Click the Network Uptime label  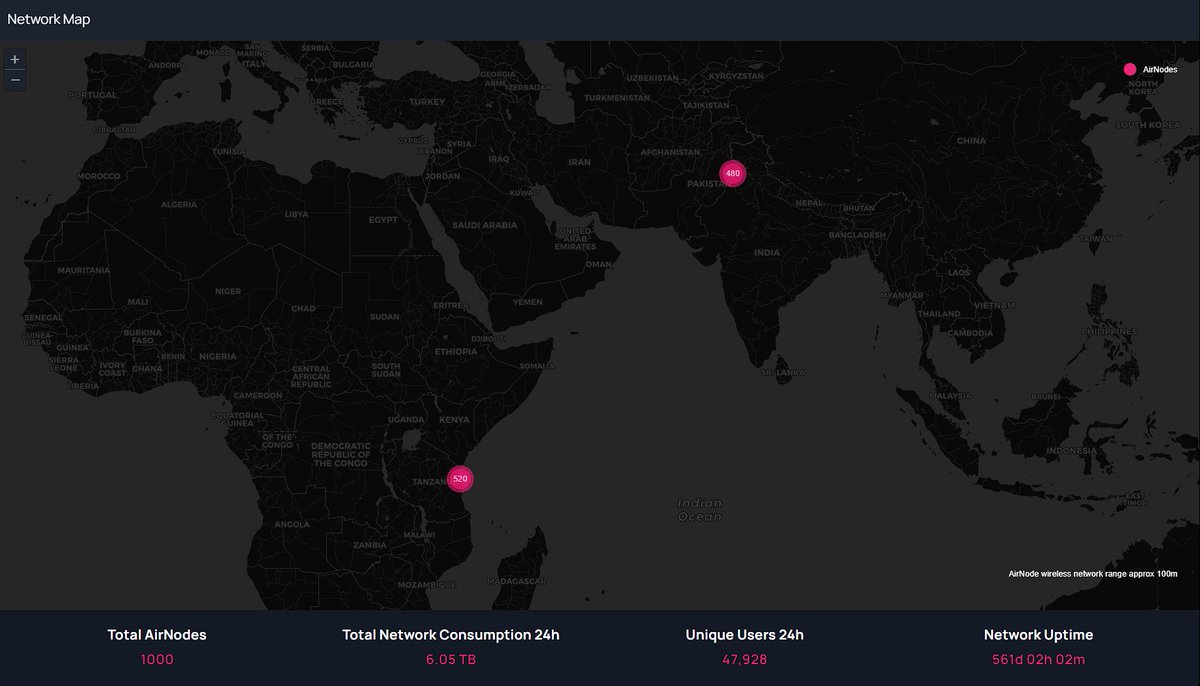point(1039,635)
